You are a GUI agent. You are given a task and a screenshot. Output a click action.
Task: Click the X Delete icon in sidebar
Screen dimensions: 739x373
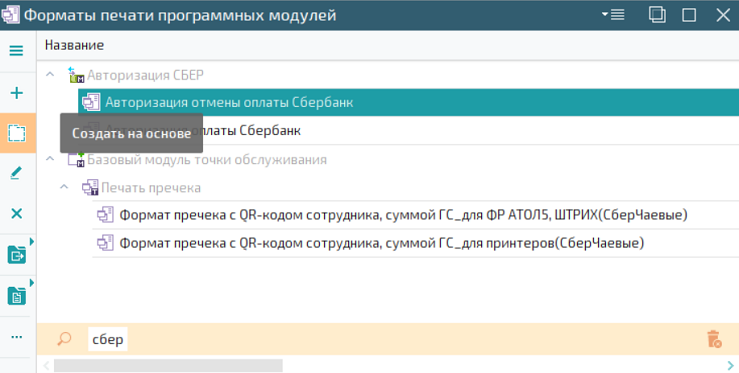16,214
